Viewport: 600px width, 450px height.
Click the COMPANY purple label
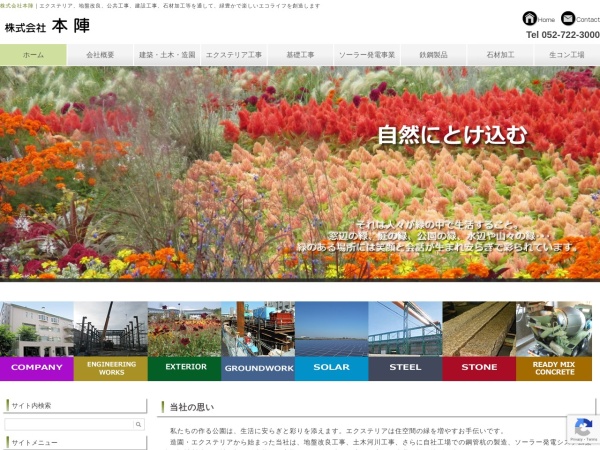click(x=37, y=368)
